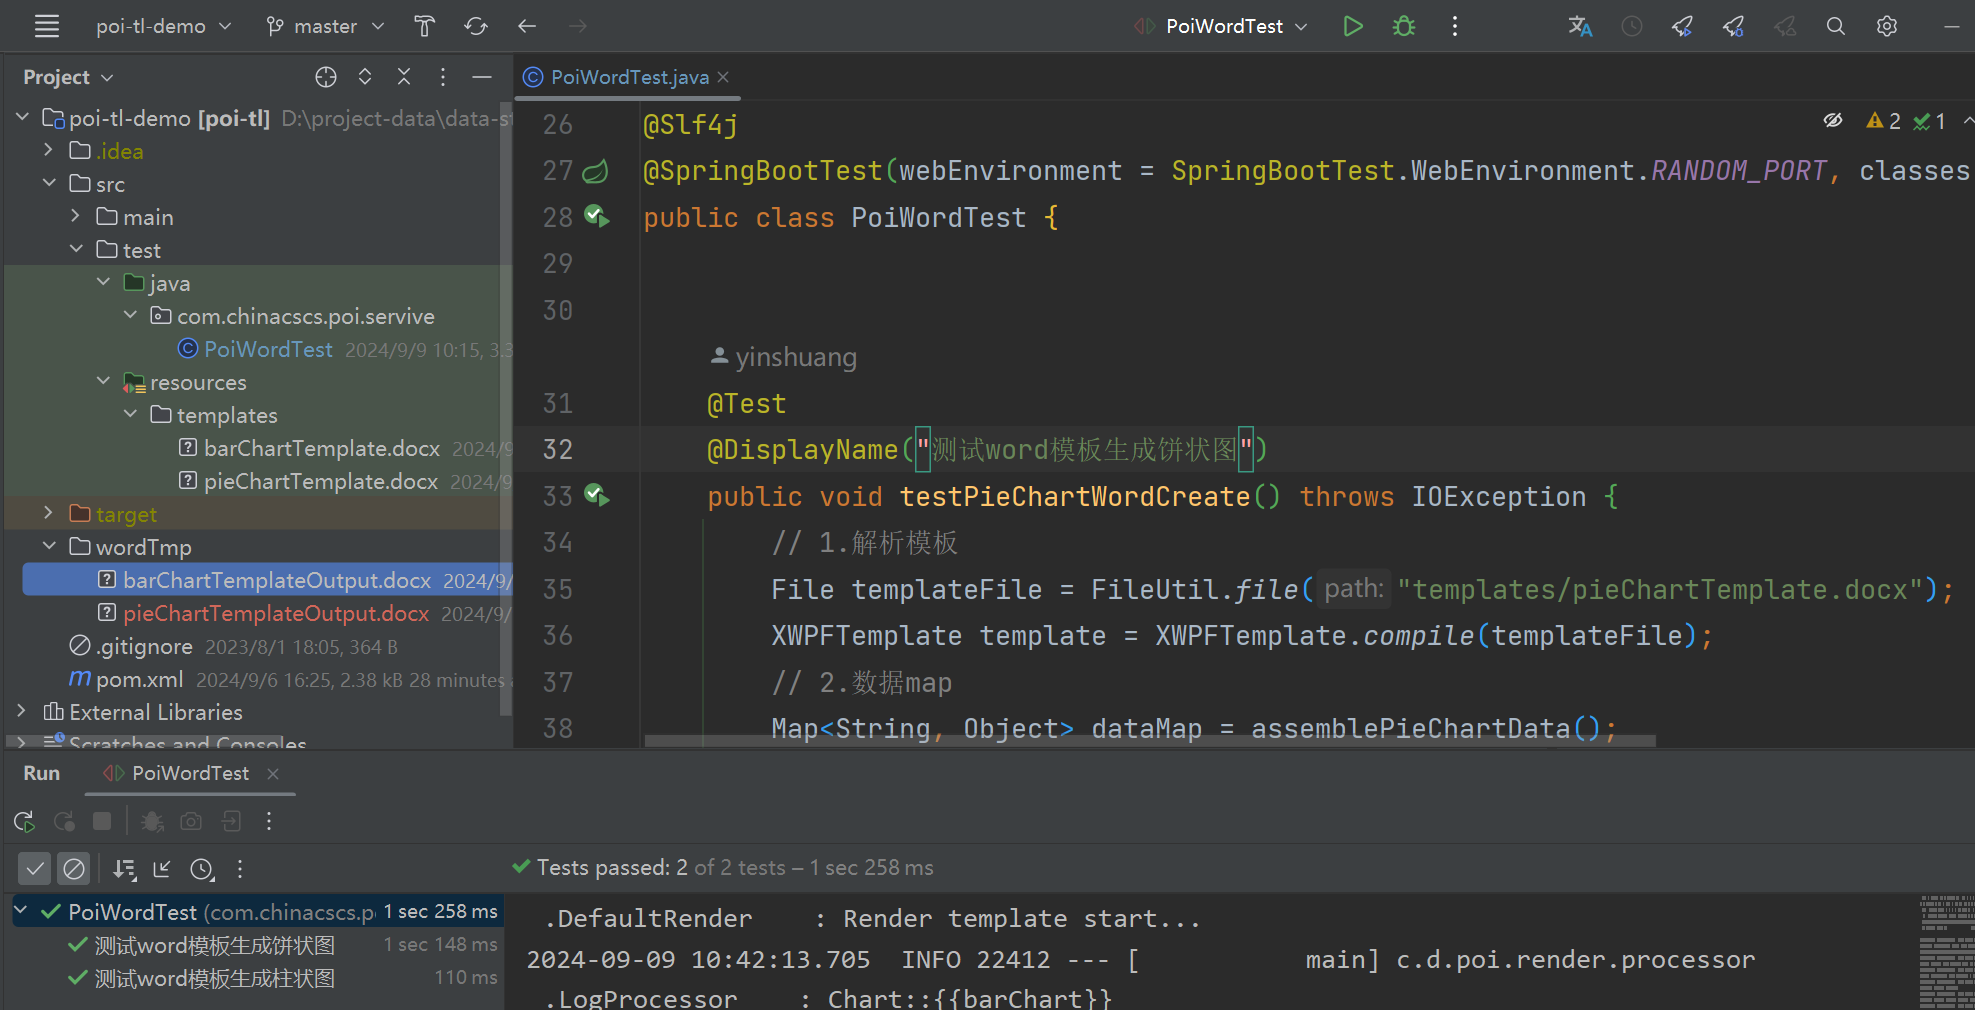Viewport: 1975px width, 1010px height.
Task: Open the PoiWordTest run configuration dropdown
Action: [1221, 26]
